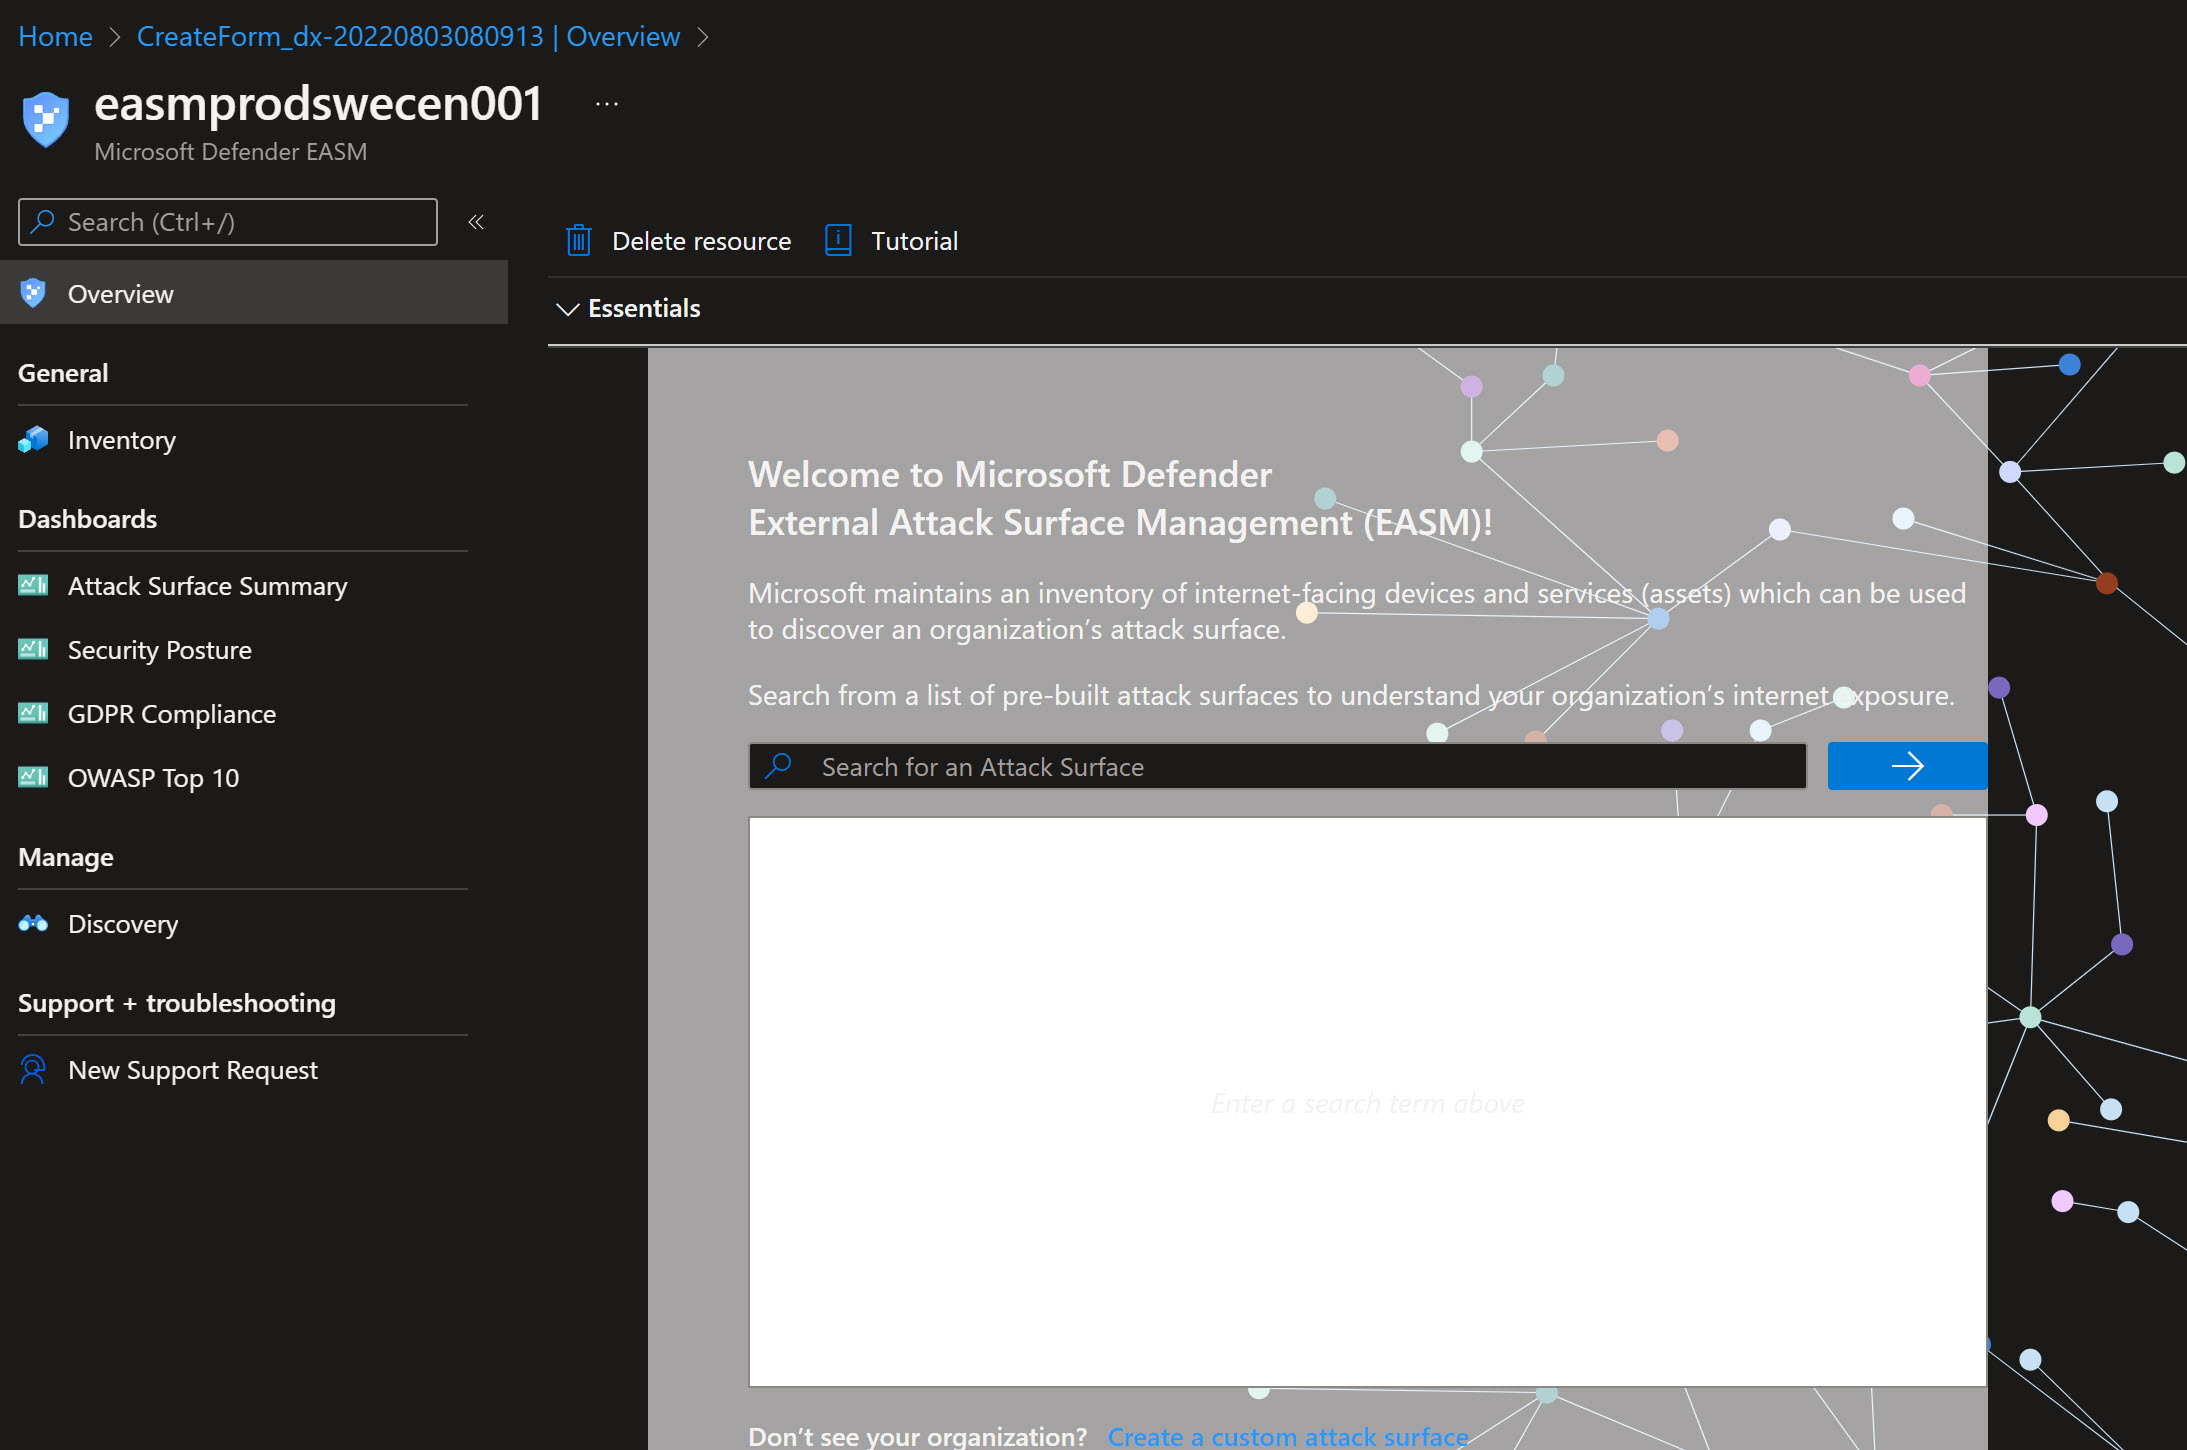This screenshot has width=2187, height=1450.
Task: Focus the sidebar Search (Ctrl+/) field
Action: point(228,222)
